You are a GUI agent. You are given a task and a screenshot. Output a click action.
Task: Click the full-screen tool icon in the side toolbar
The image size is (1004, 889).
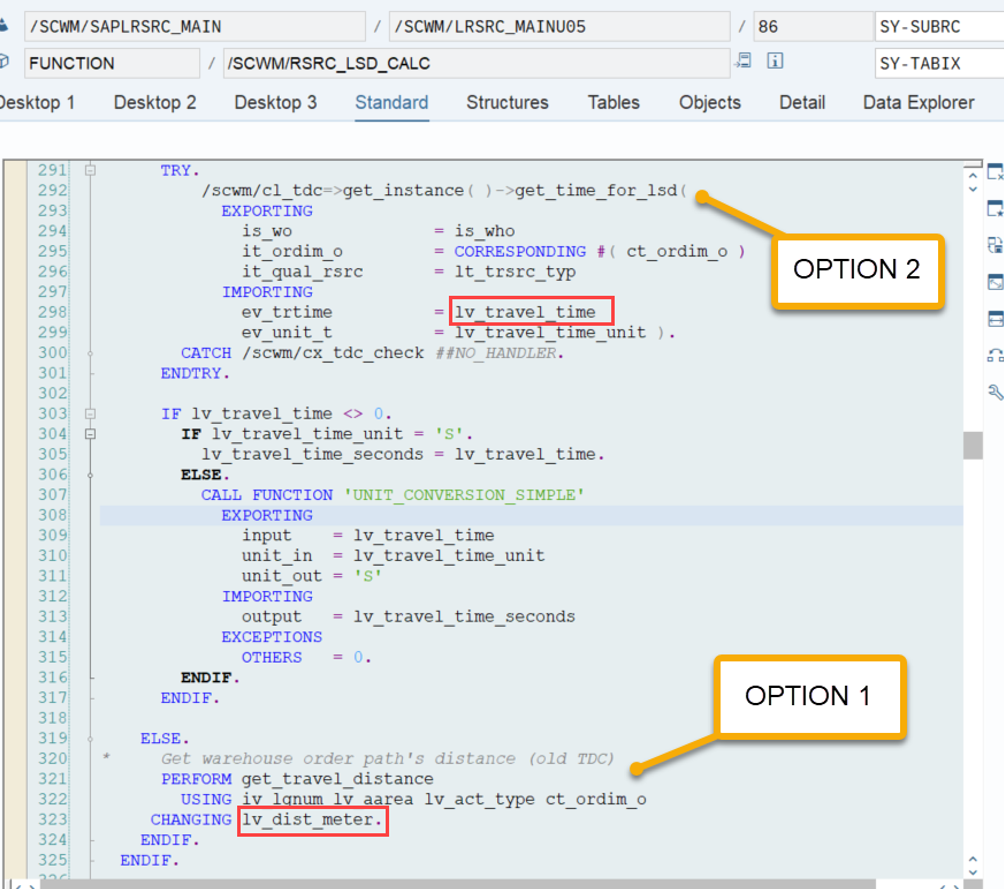pyautogui.click(x=995, y=281)
